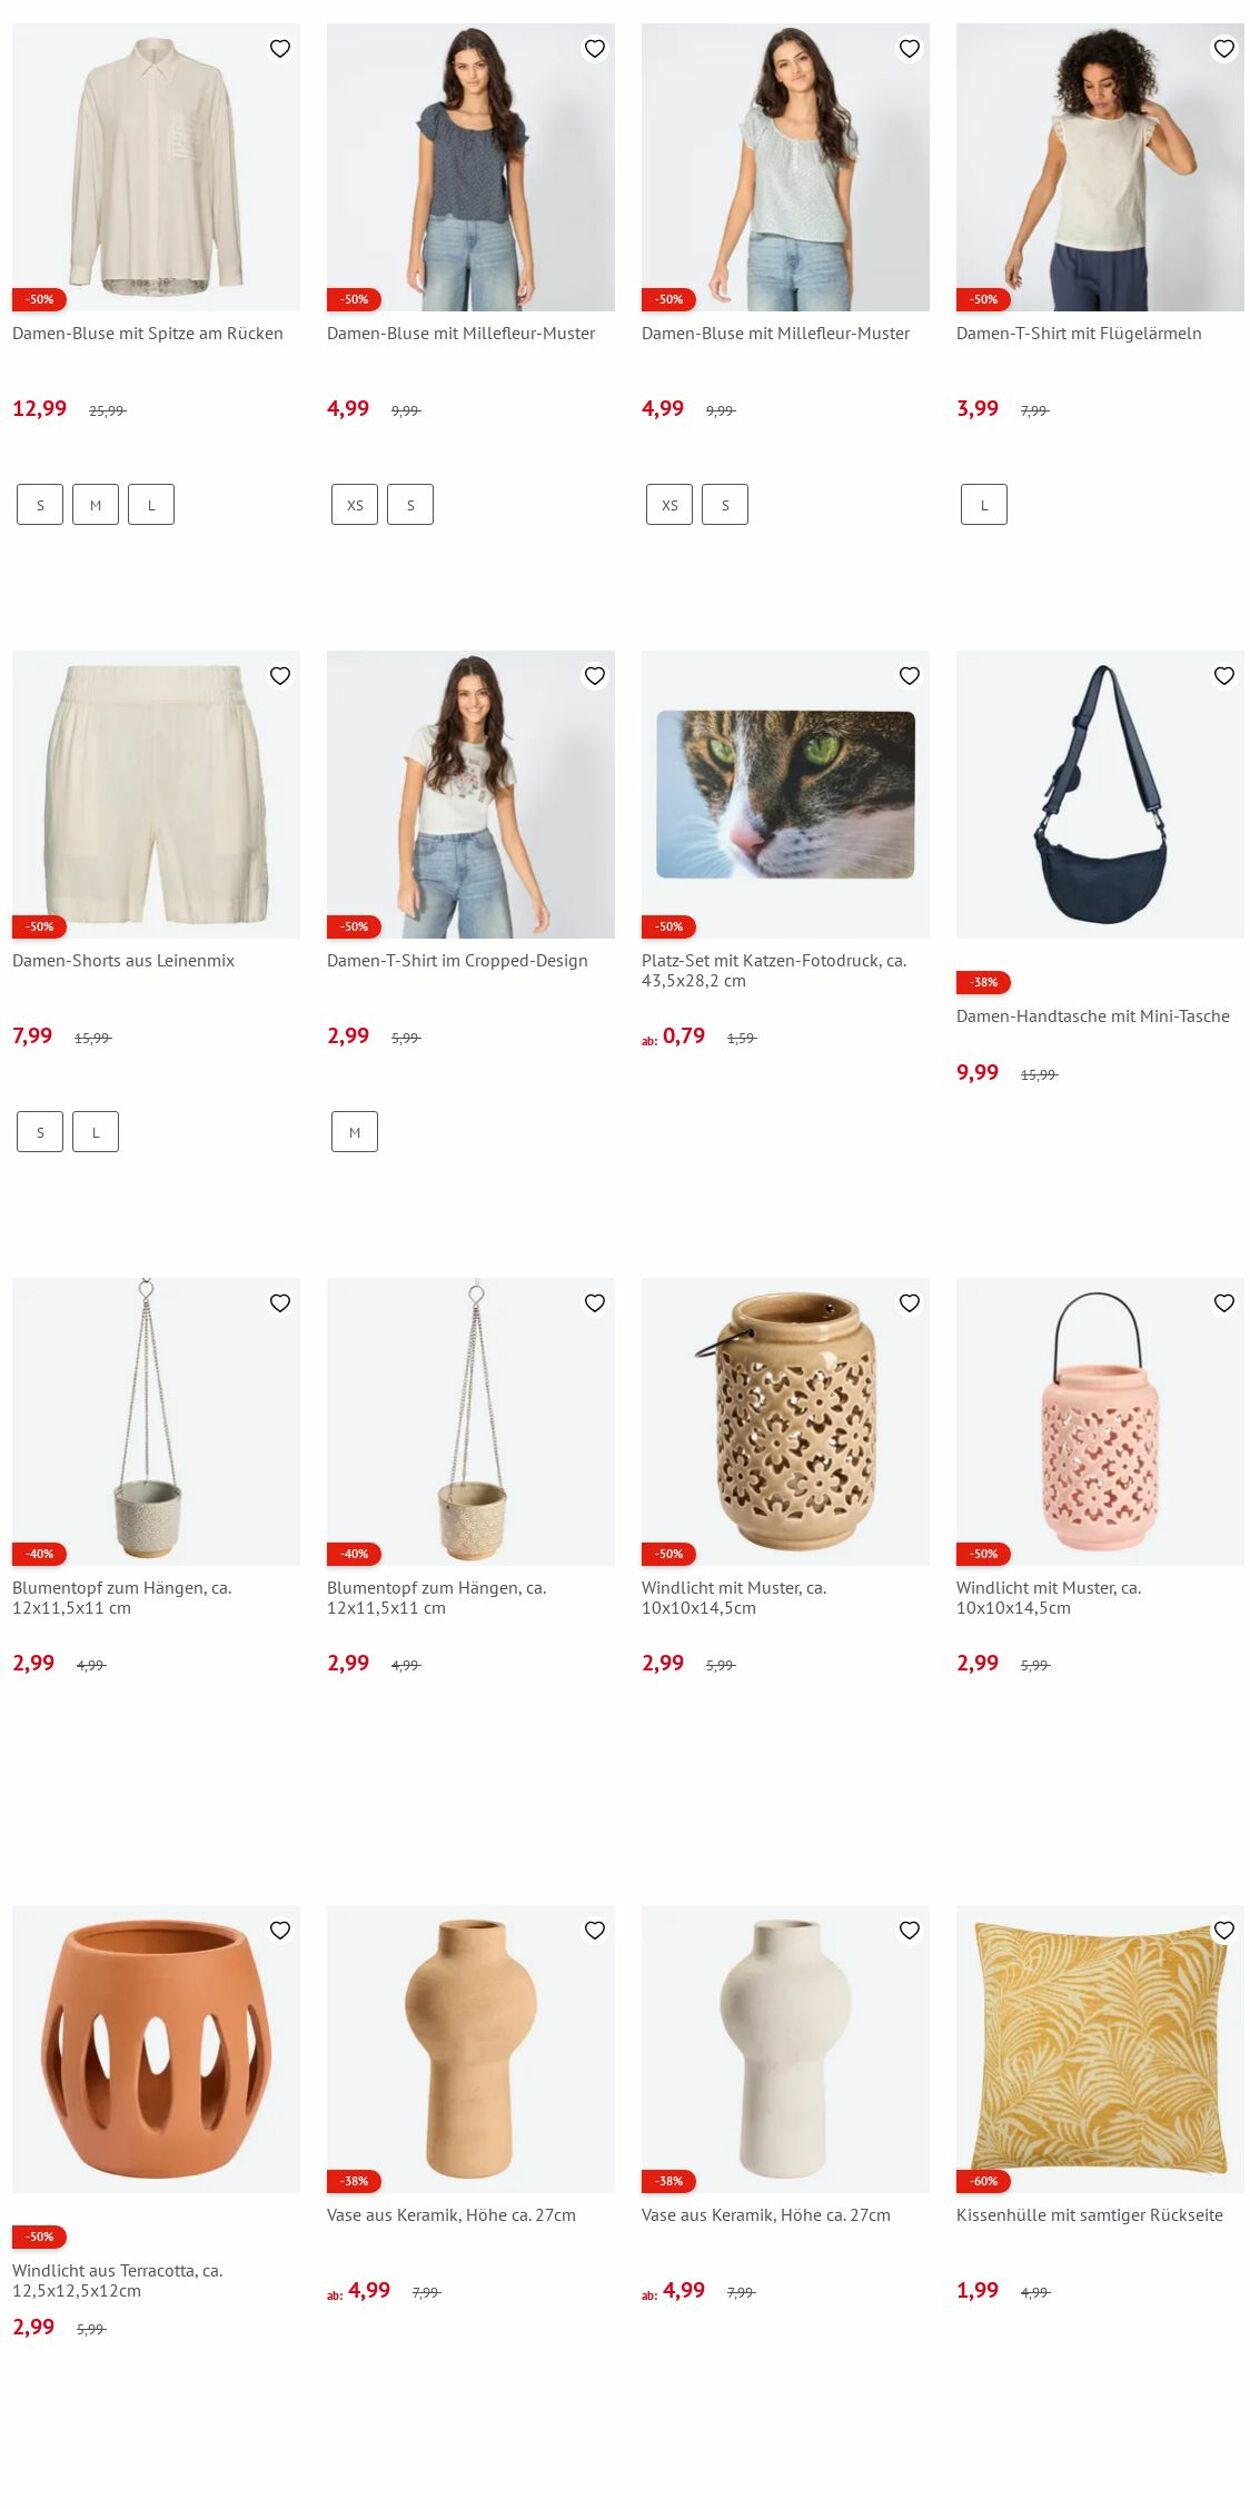Choose size M for Cropped-Design T-Shirt
1250x2509 pixels.
(x=355, y=1132)
